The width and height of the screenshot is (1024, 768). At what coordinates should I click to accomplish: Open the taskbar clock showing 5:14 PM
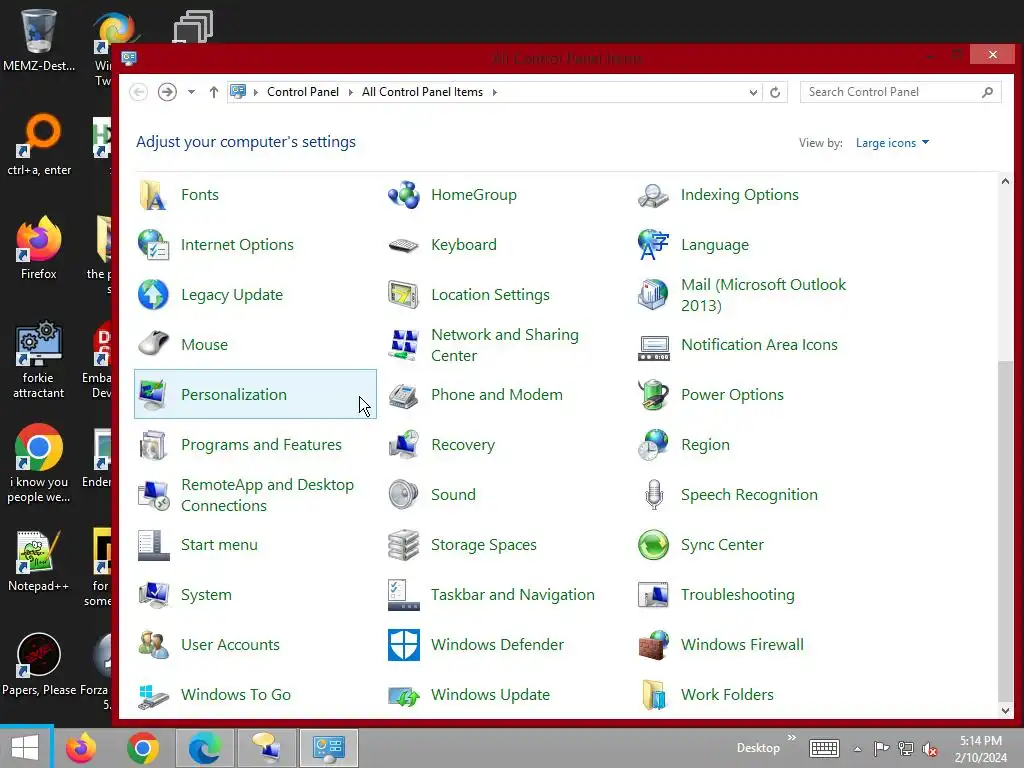[x=980, y=749]
